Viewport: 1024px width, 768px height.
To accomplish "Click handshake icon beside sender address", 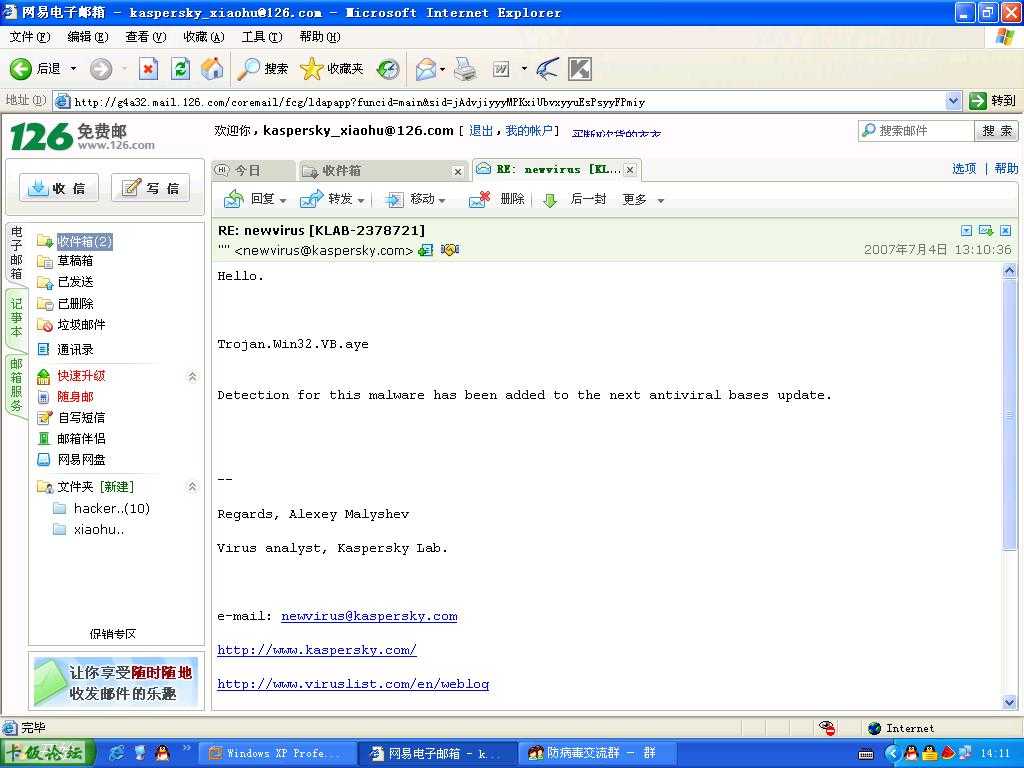I will (450, 249).
